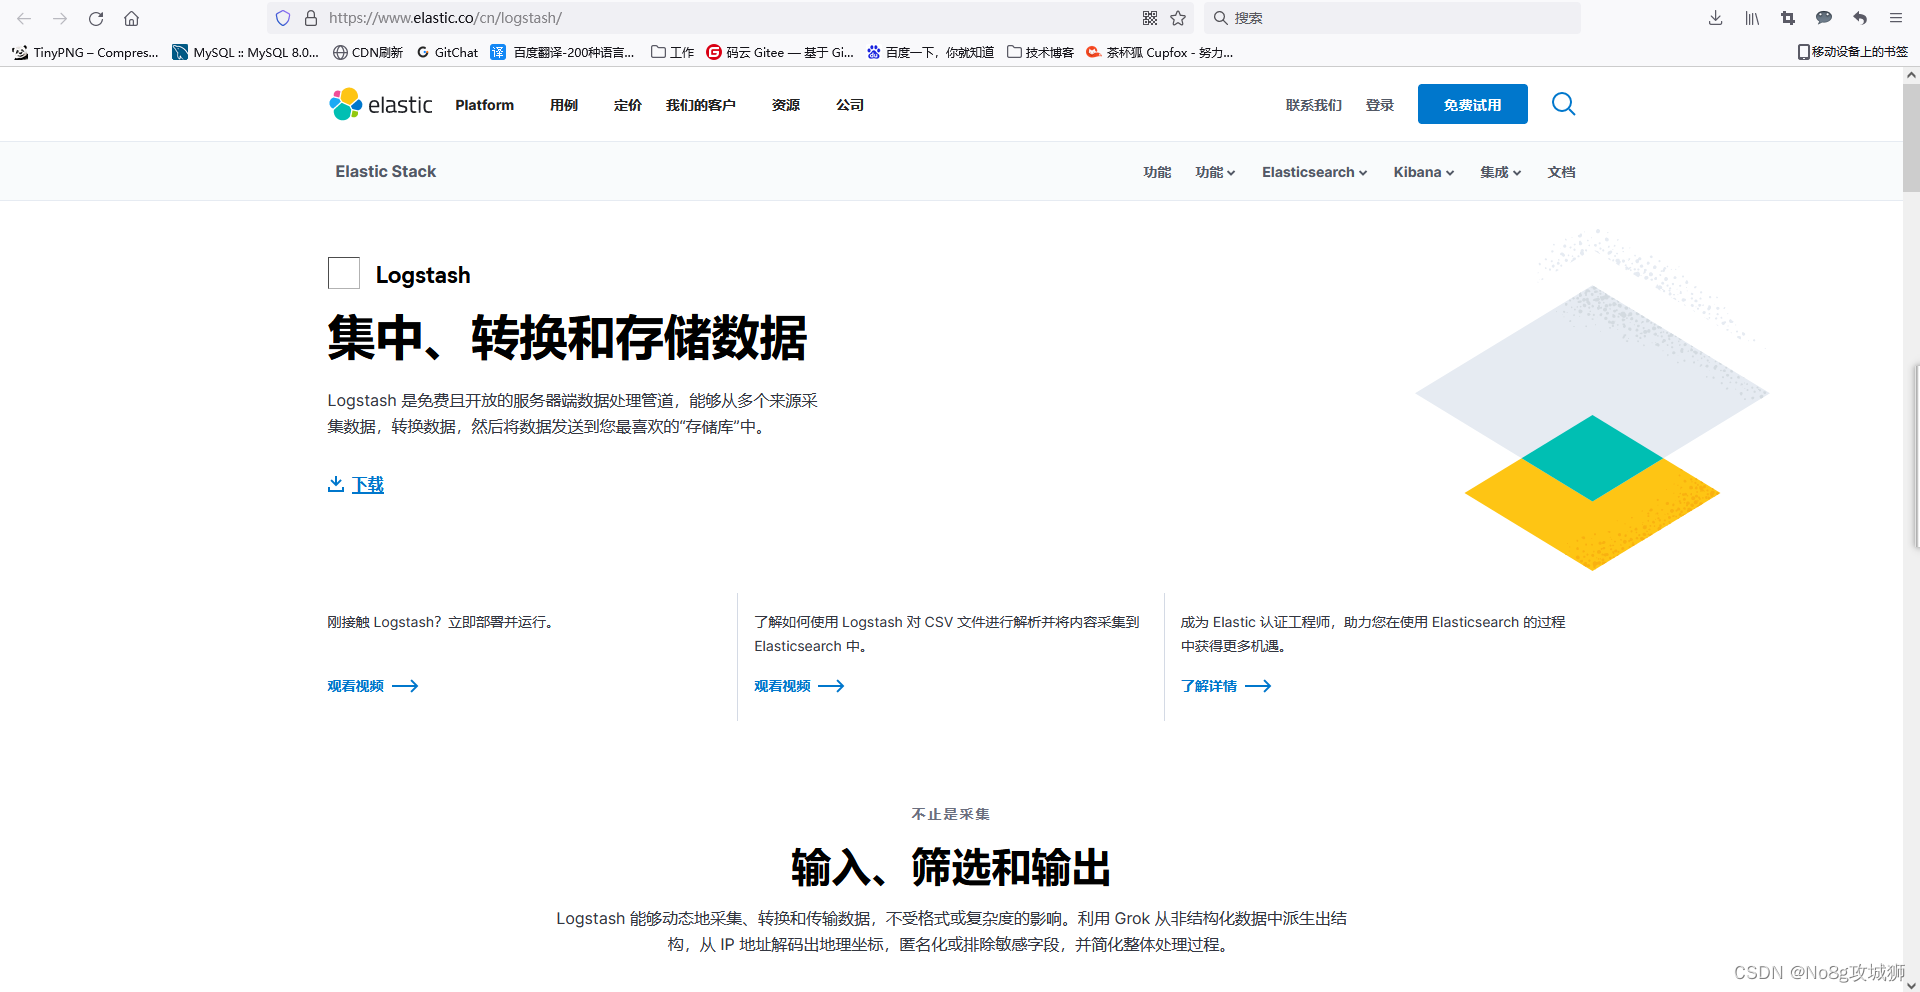Open the CSV tutorial 观看视频 link

click(x=783, y=685)
